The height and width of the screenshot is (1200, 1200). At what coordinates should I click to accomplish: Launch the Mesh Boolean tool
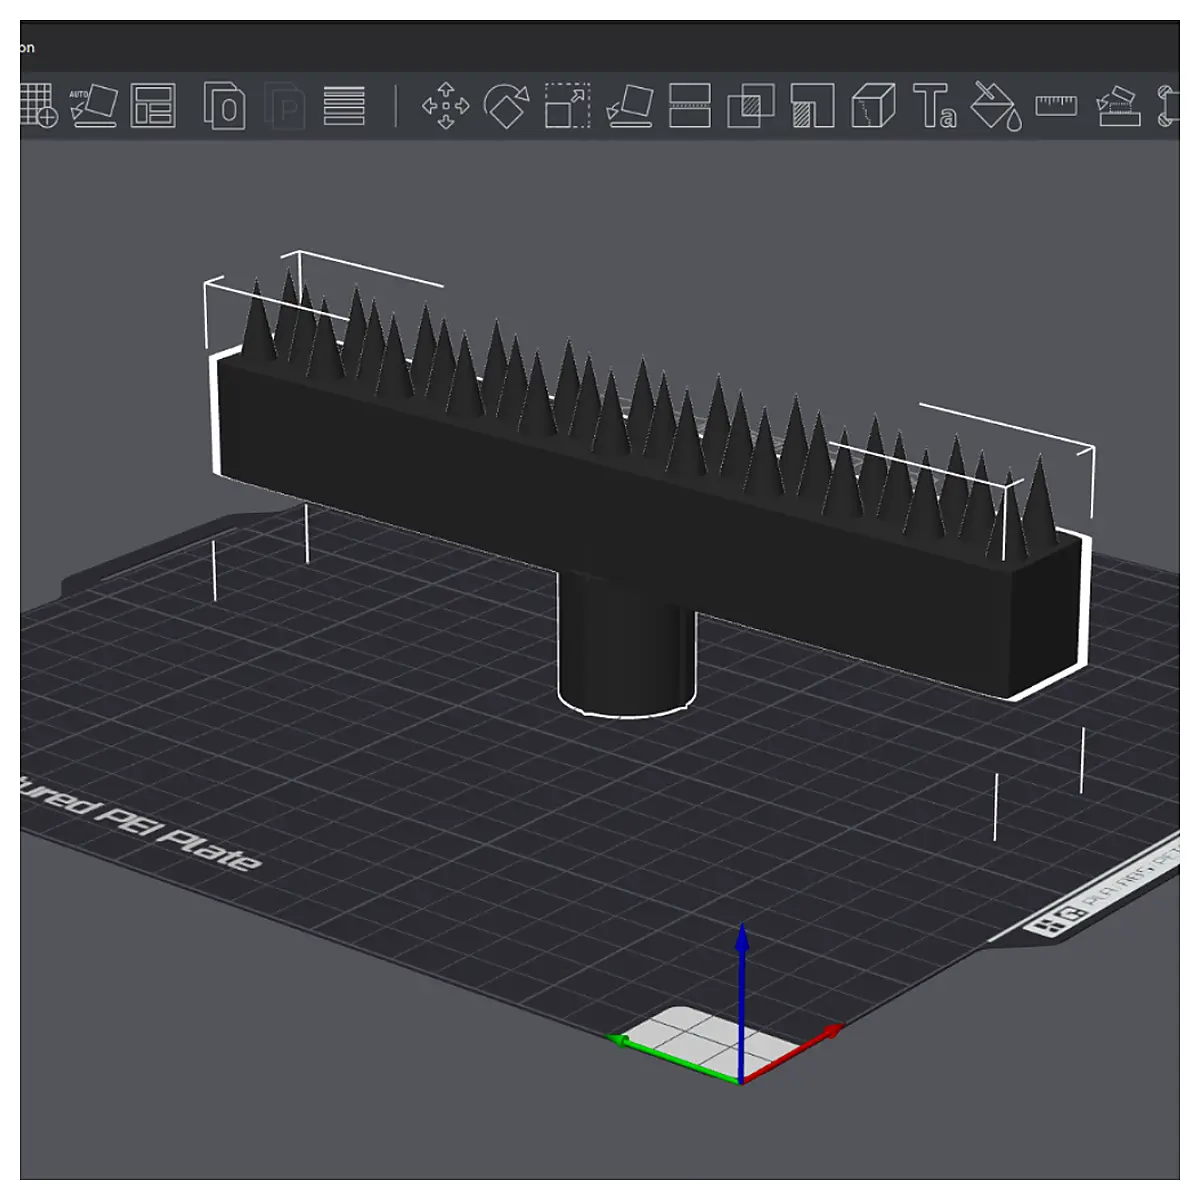[x=751, y=105]
